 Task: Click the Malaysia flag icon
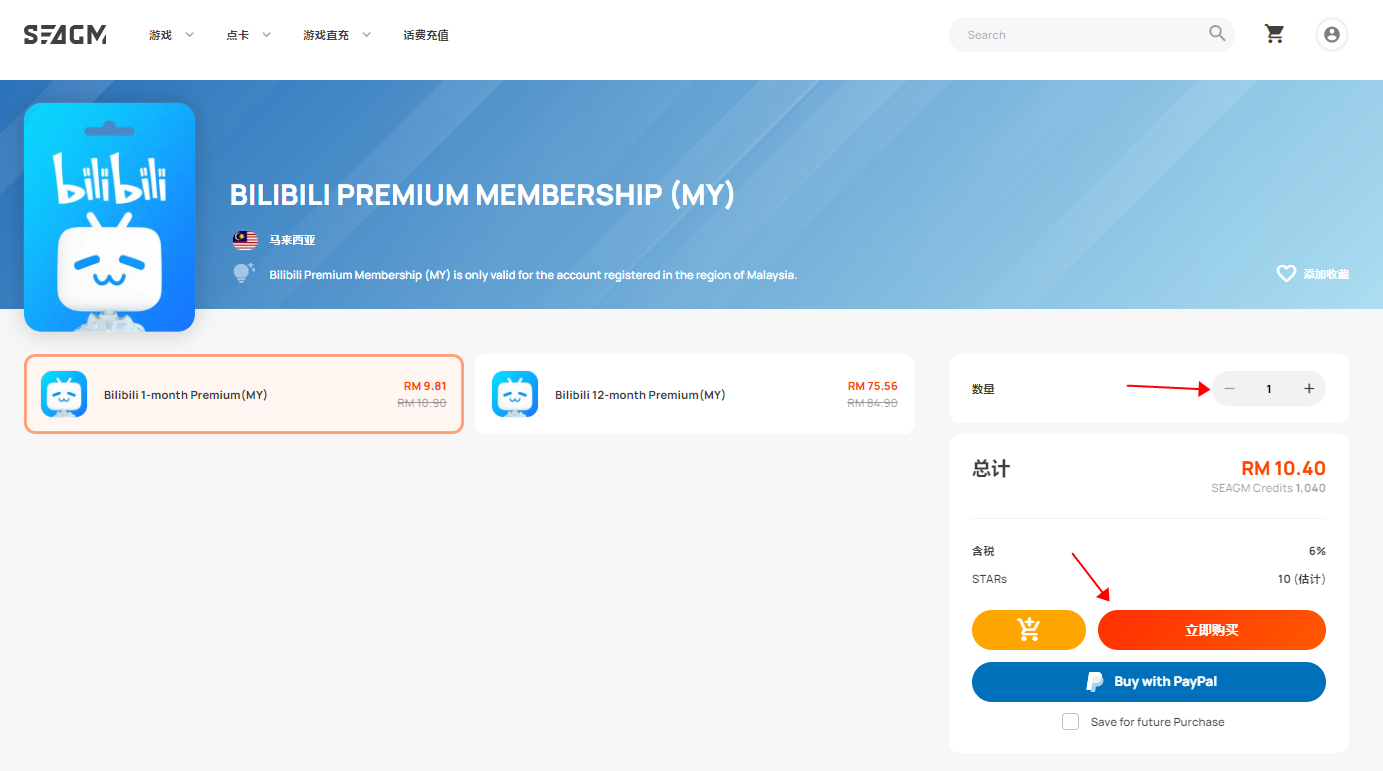tap(245, 240)
